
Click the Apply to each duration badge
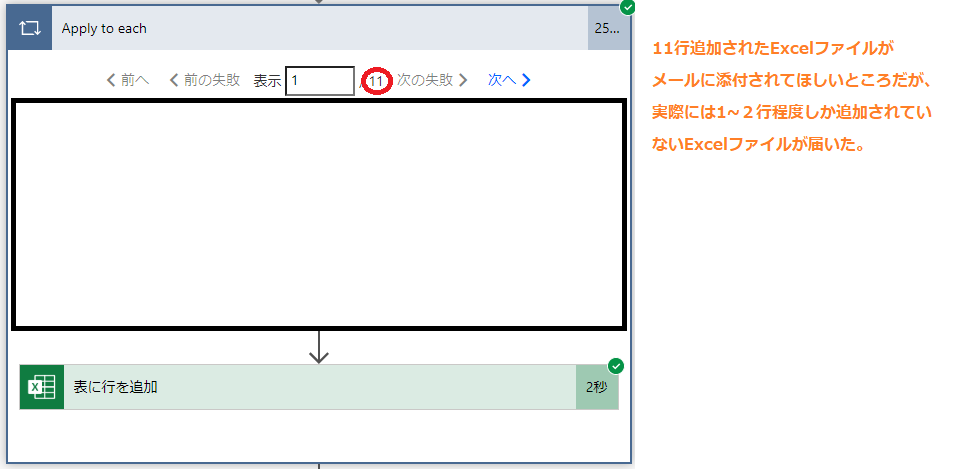(609, 28)
